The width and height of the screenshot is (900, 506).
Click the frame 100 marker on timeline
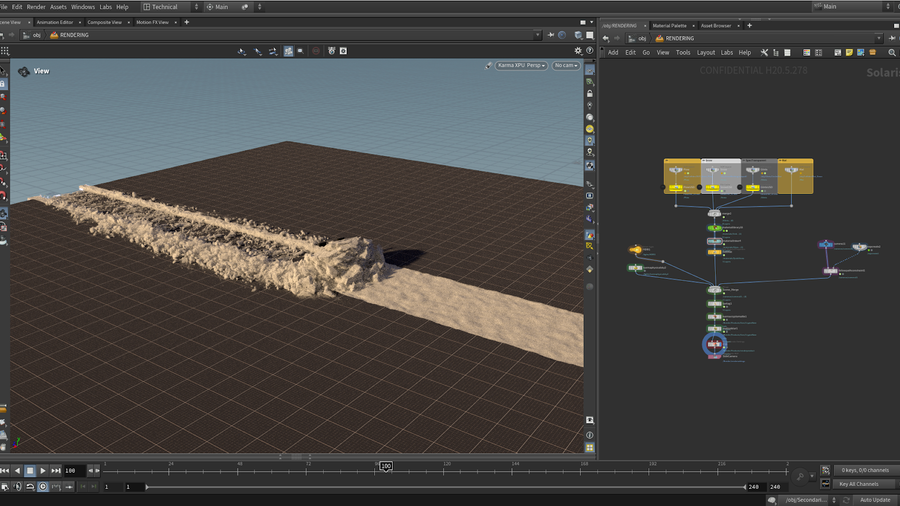tap(386, 466)
